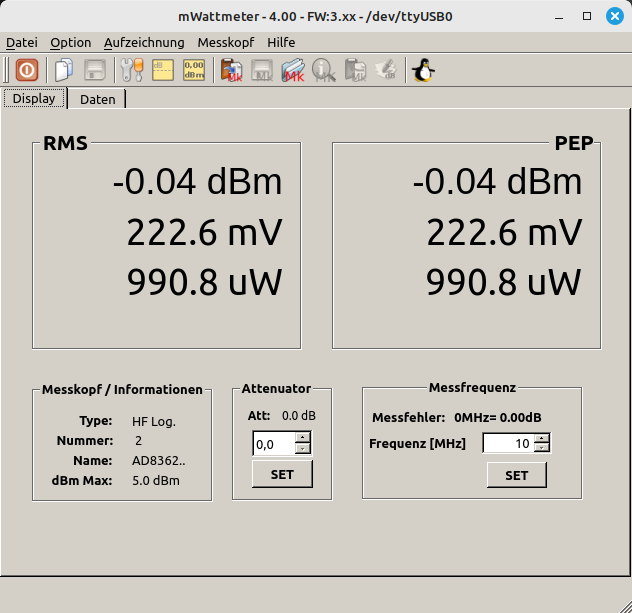Decrease the attenuator value with down arrow
Viewport: 632px width, 613px height.
point(303,449)
